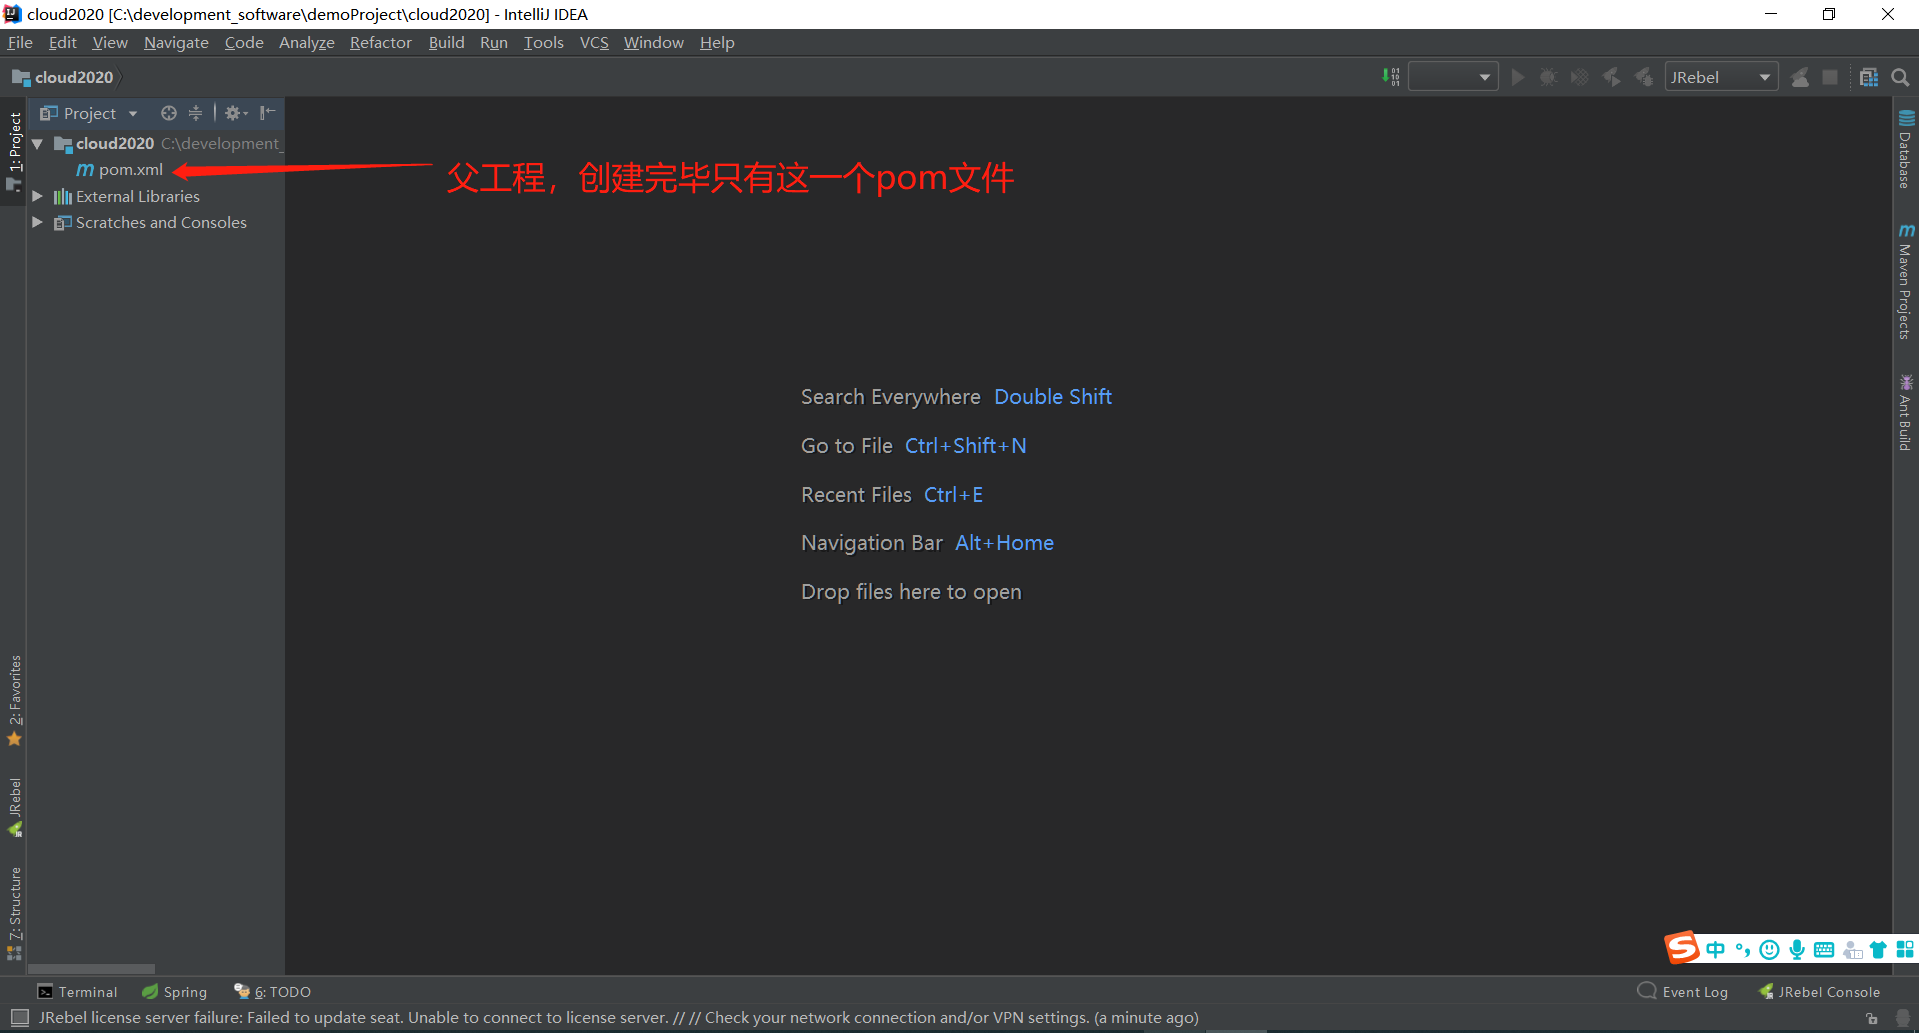Click the tool window quick access icon in status bar

point(19,1018)
